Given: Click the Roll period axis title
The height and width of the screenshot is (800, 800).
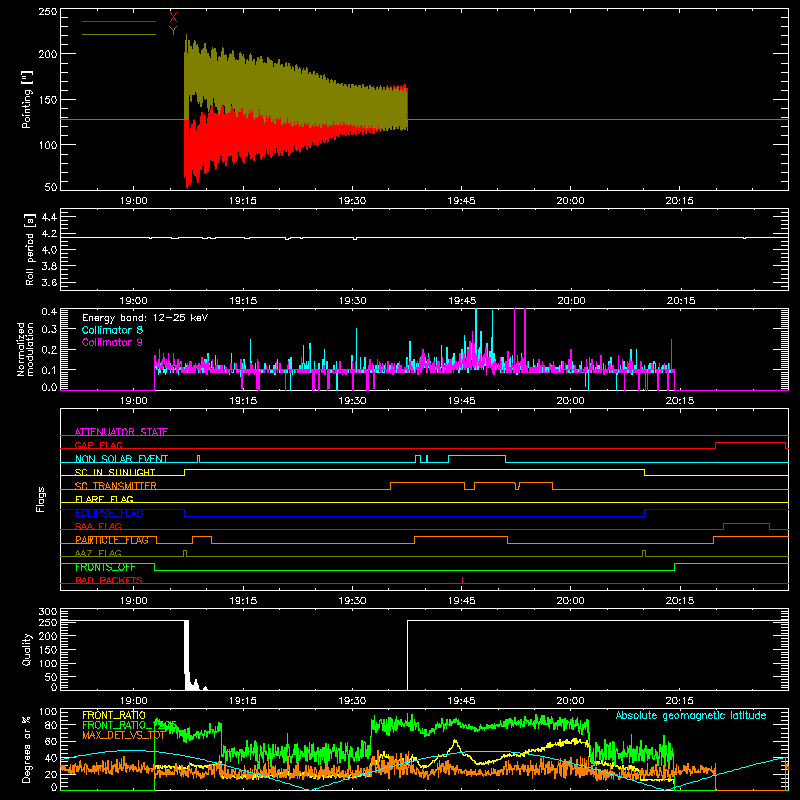Looking at the screenshot, I should [x=30, y=249].
